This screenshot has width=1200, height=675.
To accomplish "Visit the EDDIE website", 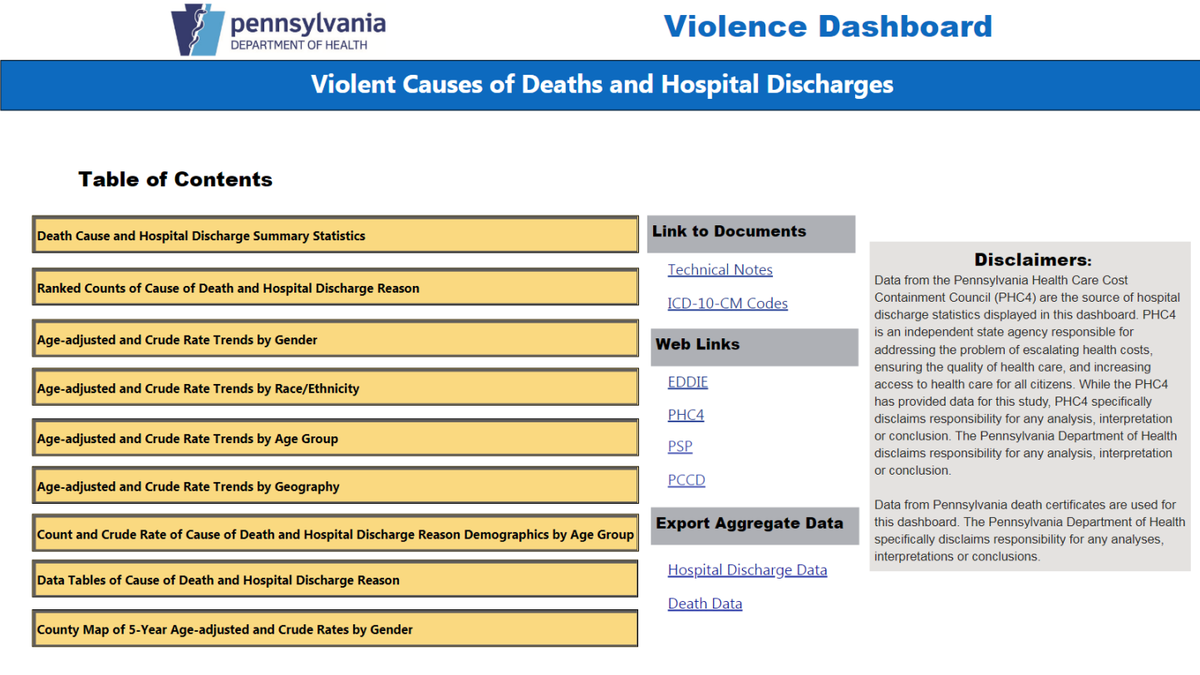I will point(687,381).
